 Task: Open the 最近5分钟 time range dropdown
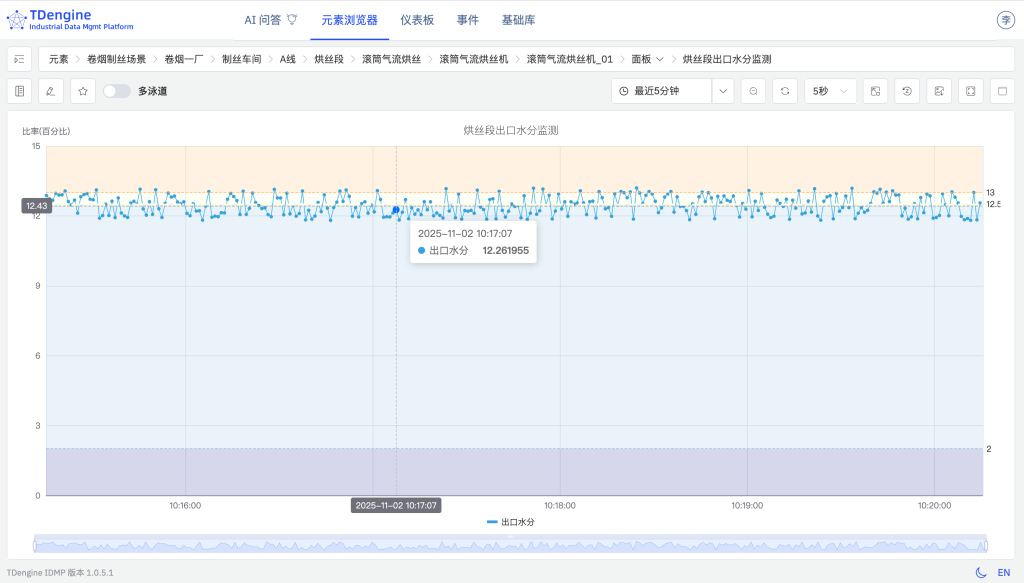pos(668,90)
